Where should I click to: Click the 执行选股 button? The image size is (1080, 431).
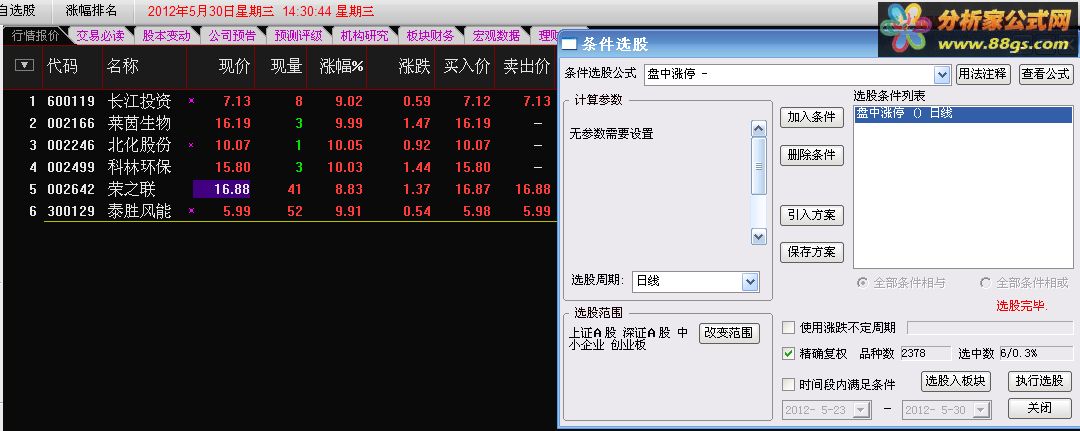point(1040,381)
